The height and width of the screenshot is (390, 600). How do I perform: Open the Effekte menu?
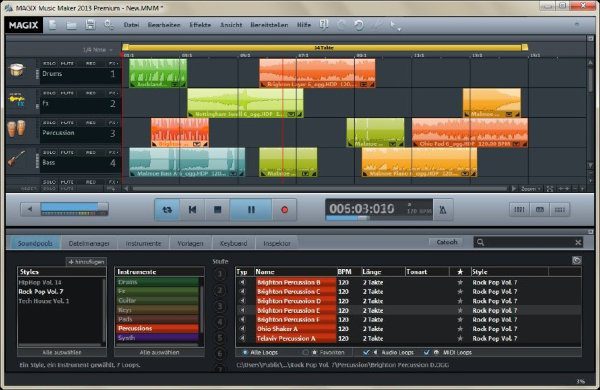click(x=200, y=25)
